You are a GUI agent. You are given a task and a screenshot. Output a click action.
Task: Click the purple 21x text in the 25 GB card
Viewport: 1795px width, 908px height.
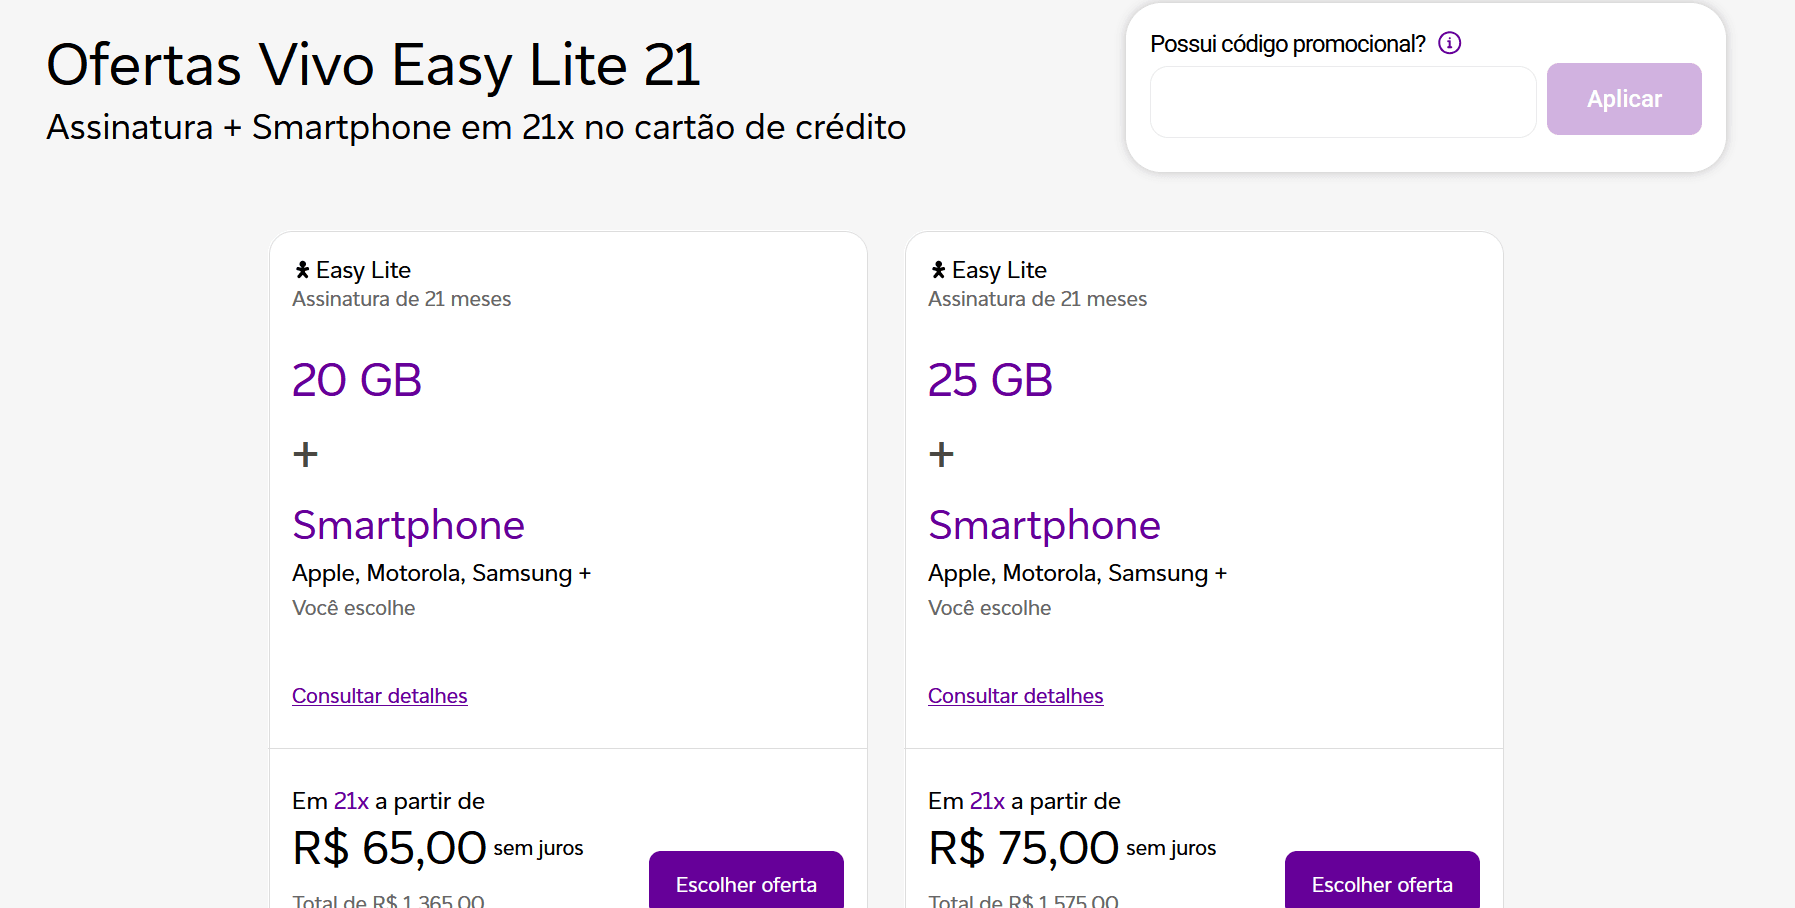[987, 801]
